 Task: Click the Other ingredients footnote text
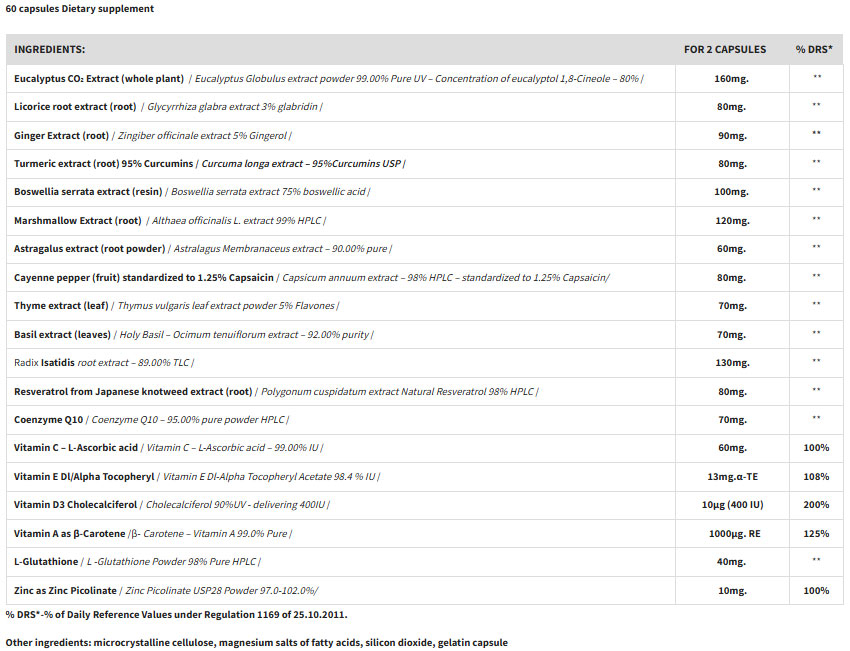[256, 642]
